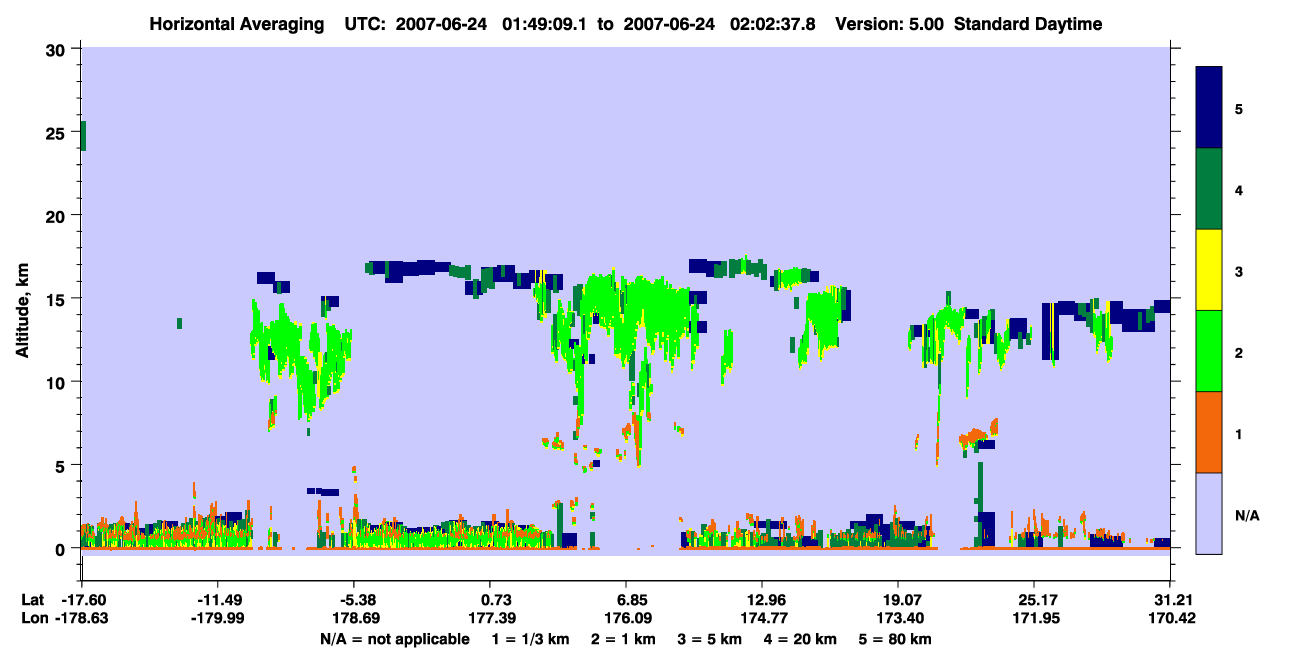Click the colorbar number label 3
The width and height of the screenshot is (1300, 667).
tap(1238, 272)
